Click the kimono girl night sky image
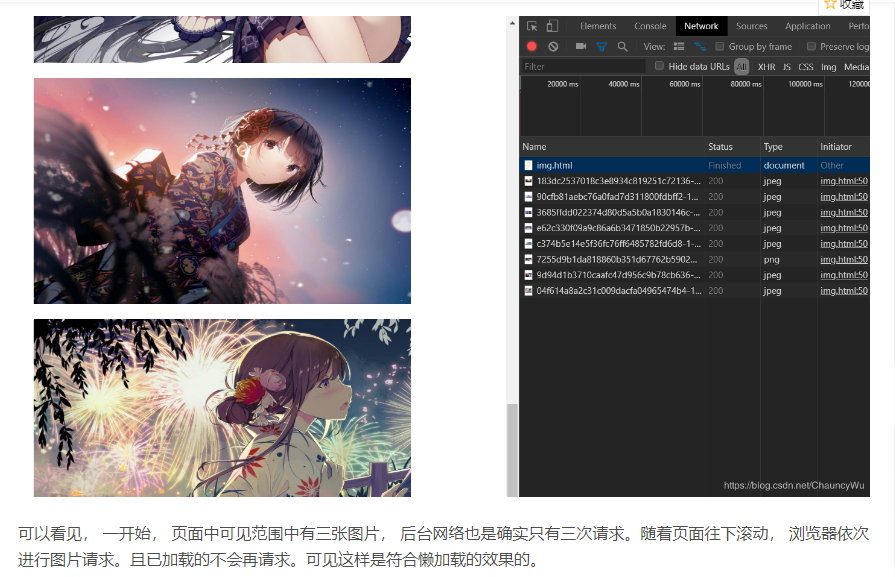Screen dimensions: 895x577 [222, 191]
